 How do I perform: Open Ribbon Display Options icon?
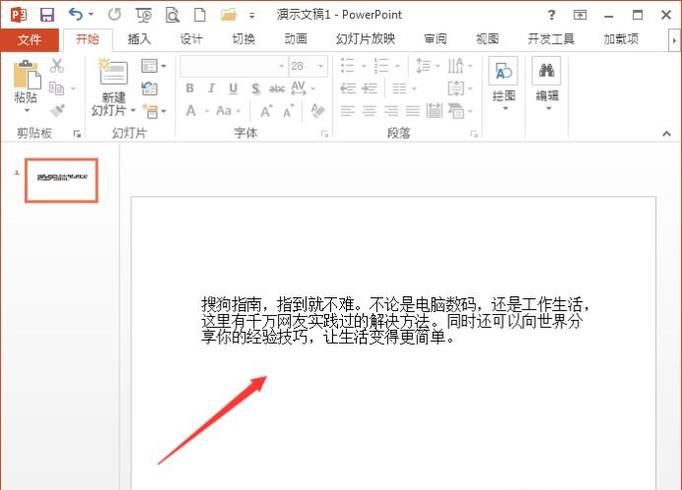580,15
